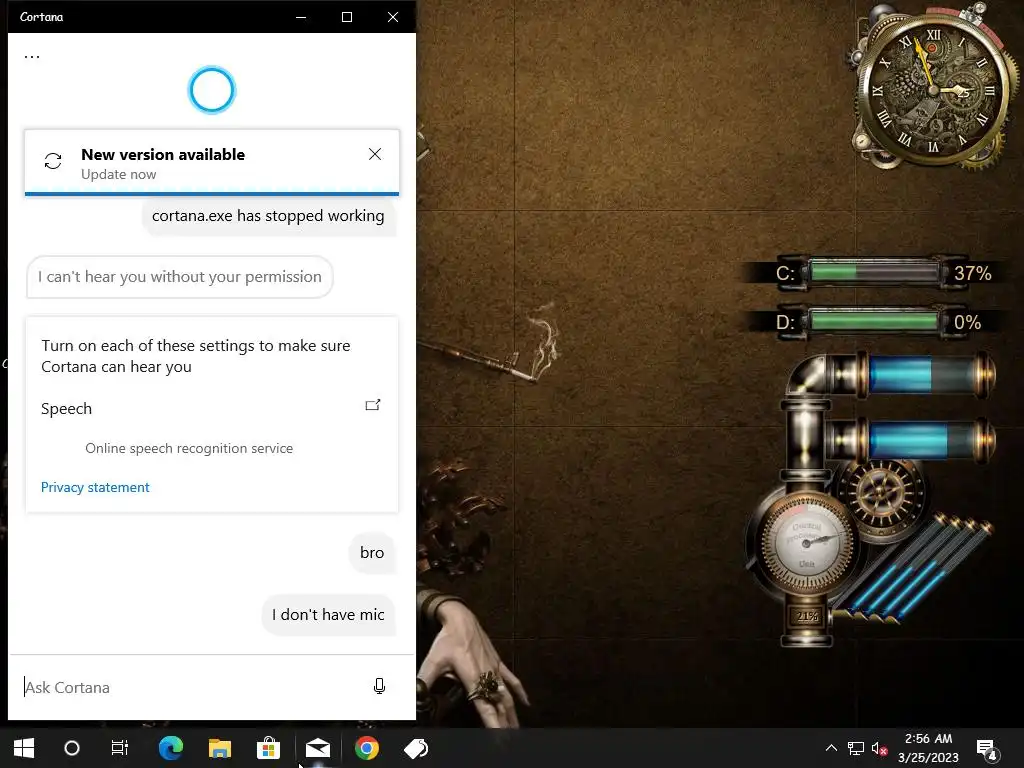
Task: Select the 'bro' chat message
Action: click(x=372, y=552)
